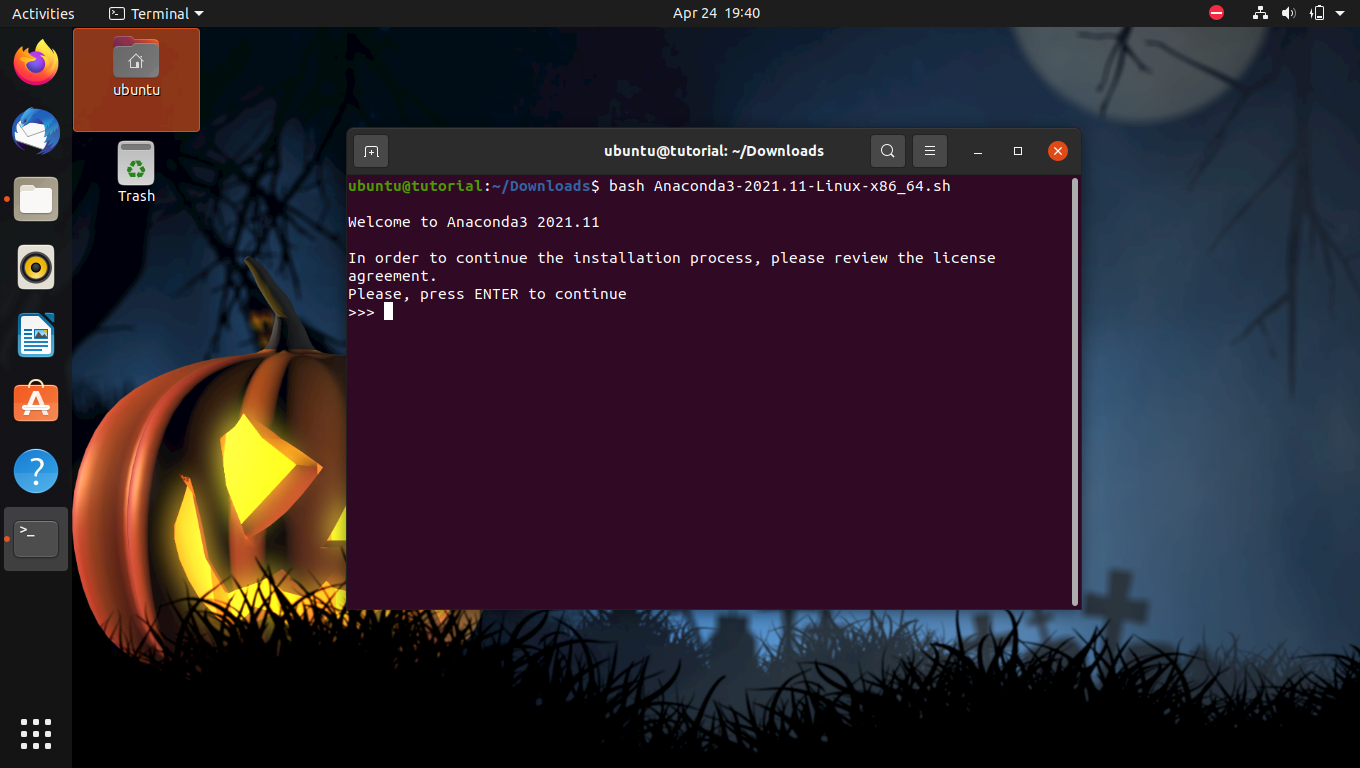
Task: Open the ubuntu home folder on the desktop
Action: click(136, 68)
